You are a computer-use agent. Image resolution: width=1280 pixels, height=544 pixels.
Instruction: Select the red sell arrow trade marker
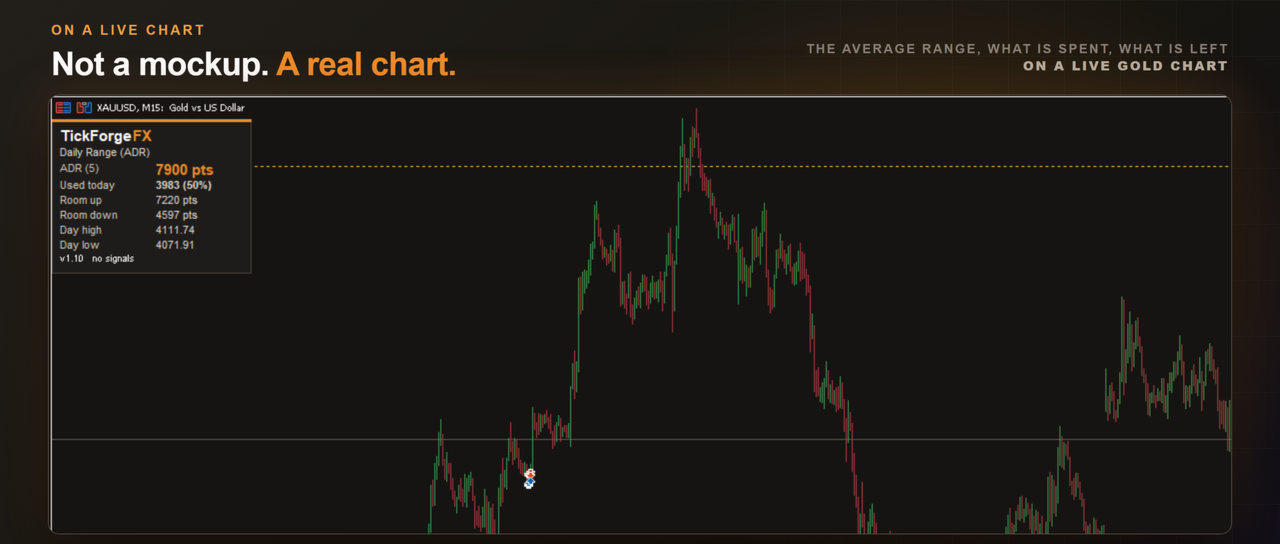(x=530, y=473)
